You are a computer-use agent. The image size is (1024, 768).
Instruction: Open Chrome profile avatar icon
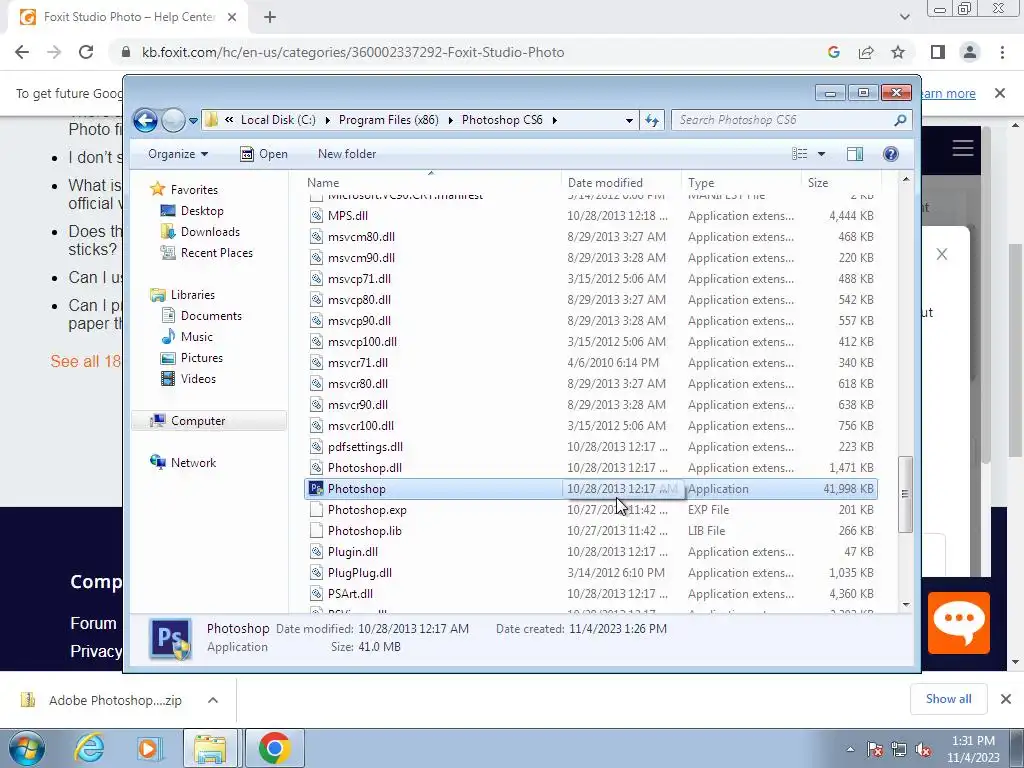[970, 52]
